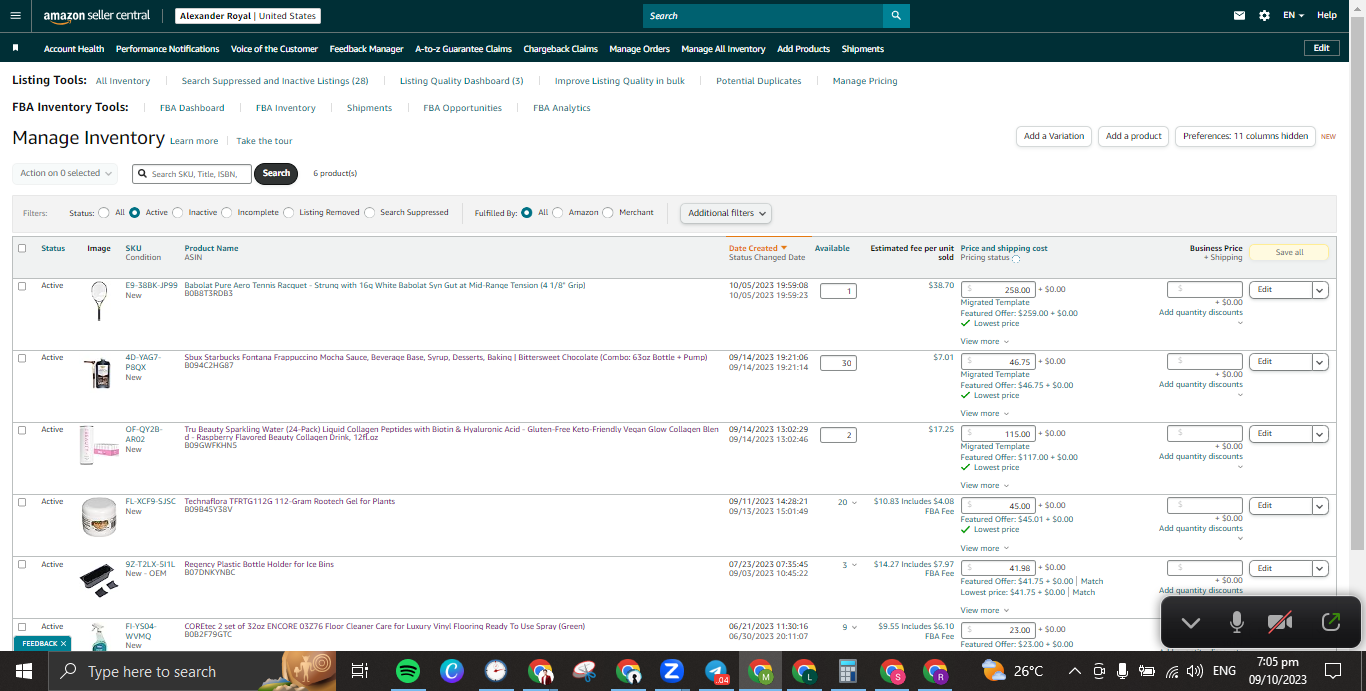Open the EN language dropdown

(1294, 15)
